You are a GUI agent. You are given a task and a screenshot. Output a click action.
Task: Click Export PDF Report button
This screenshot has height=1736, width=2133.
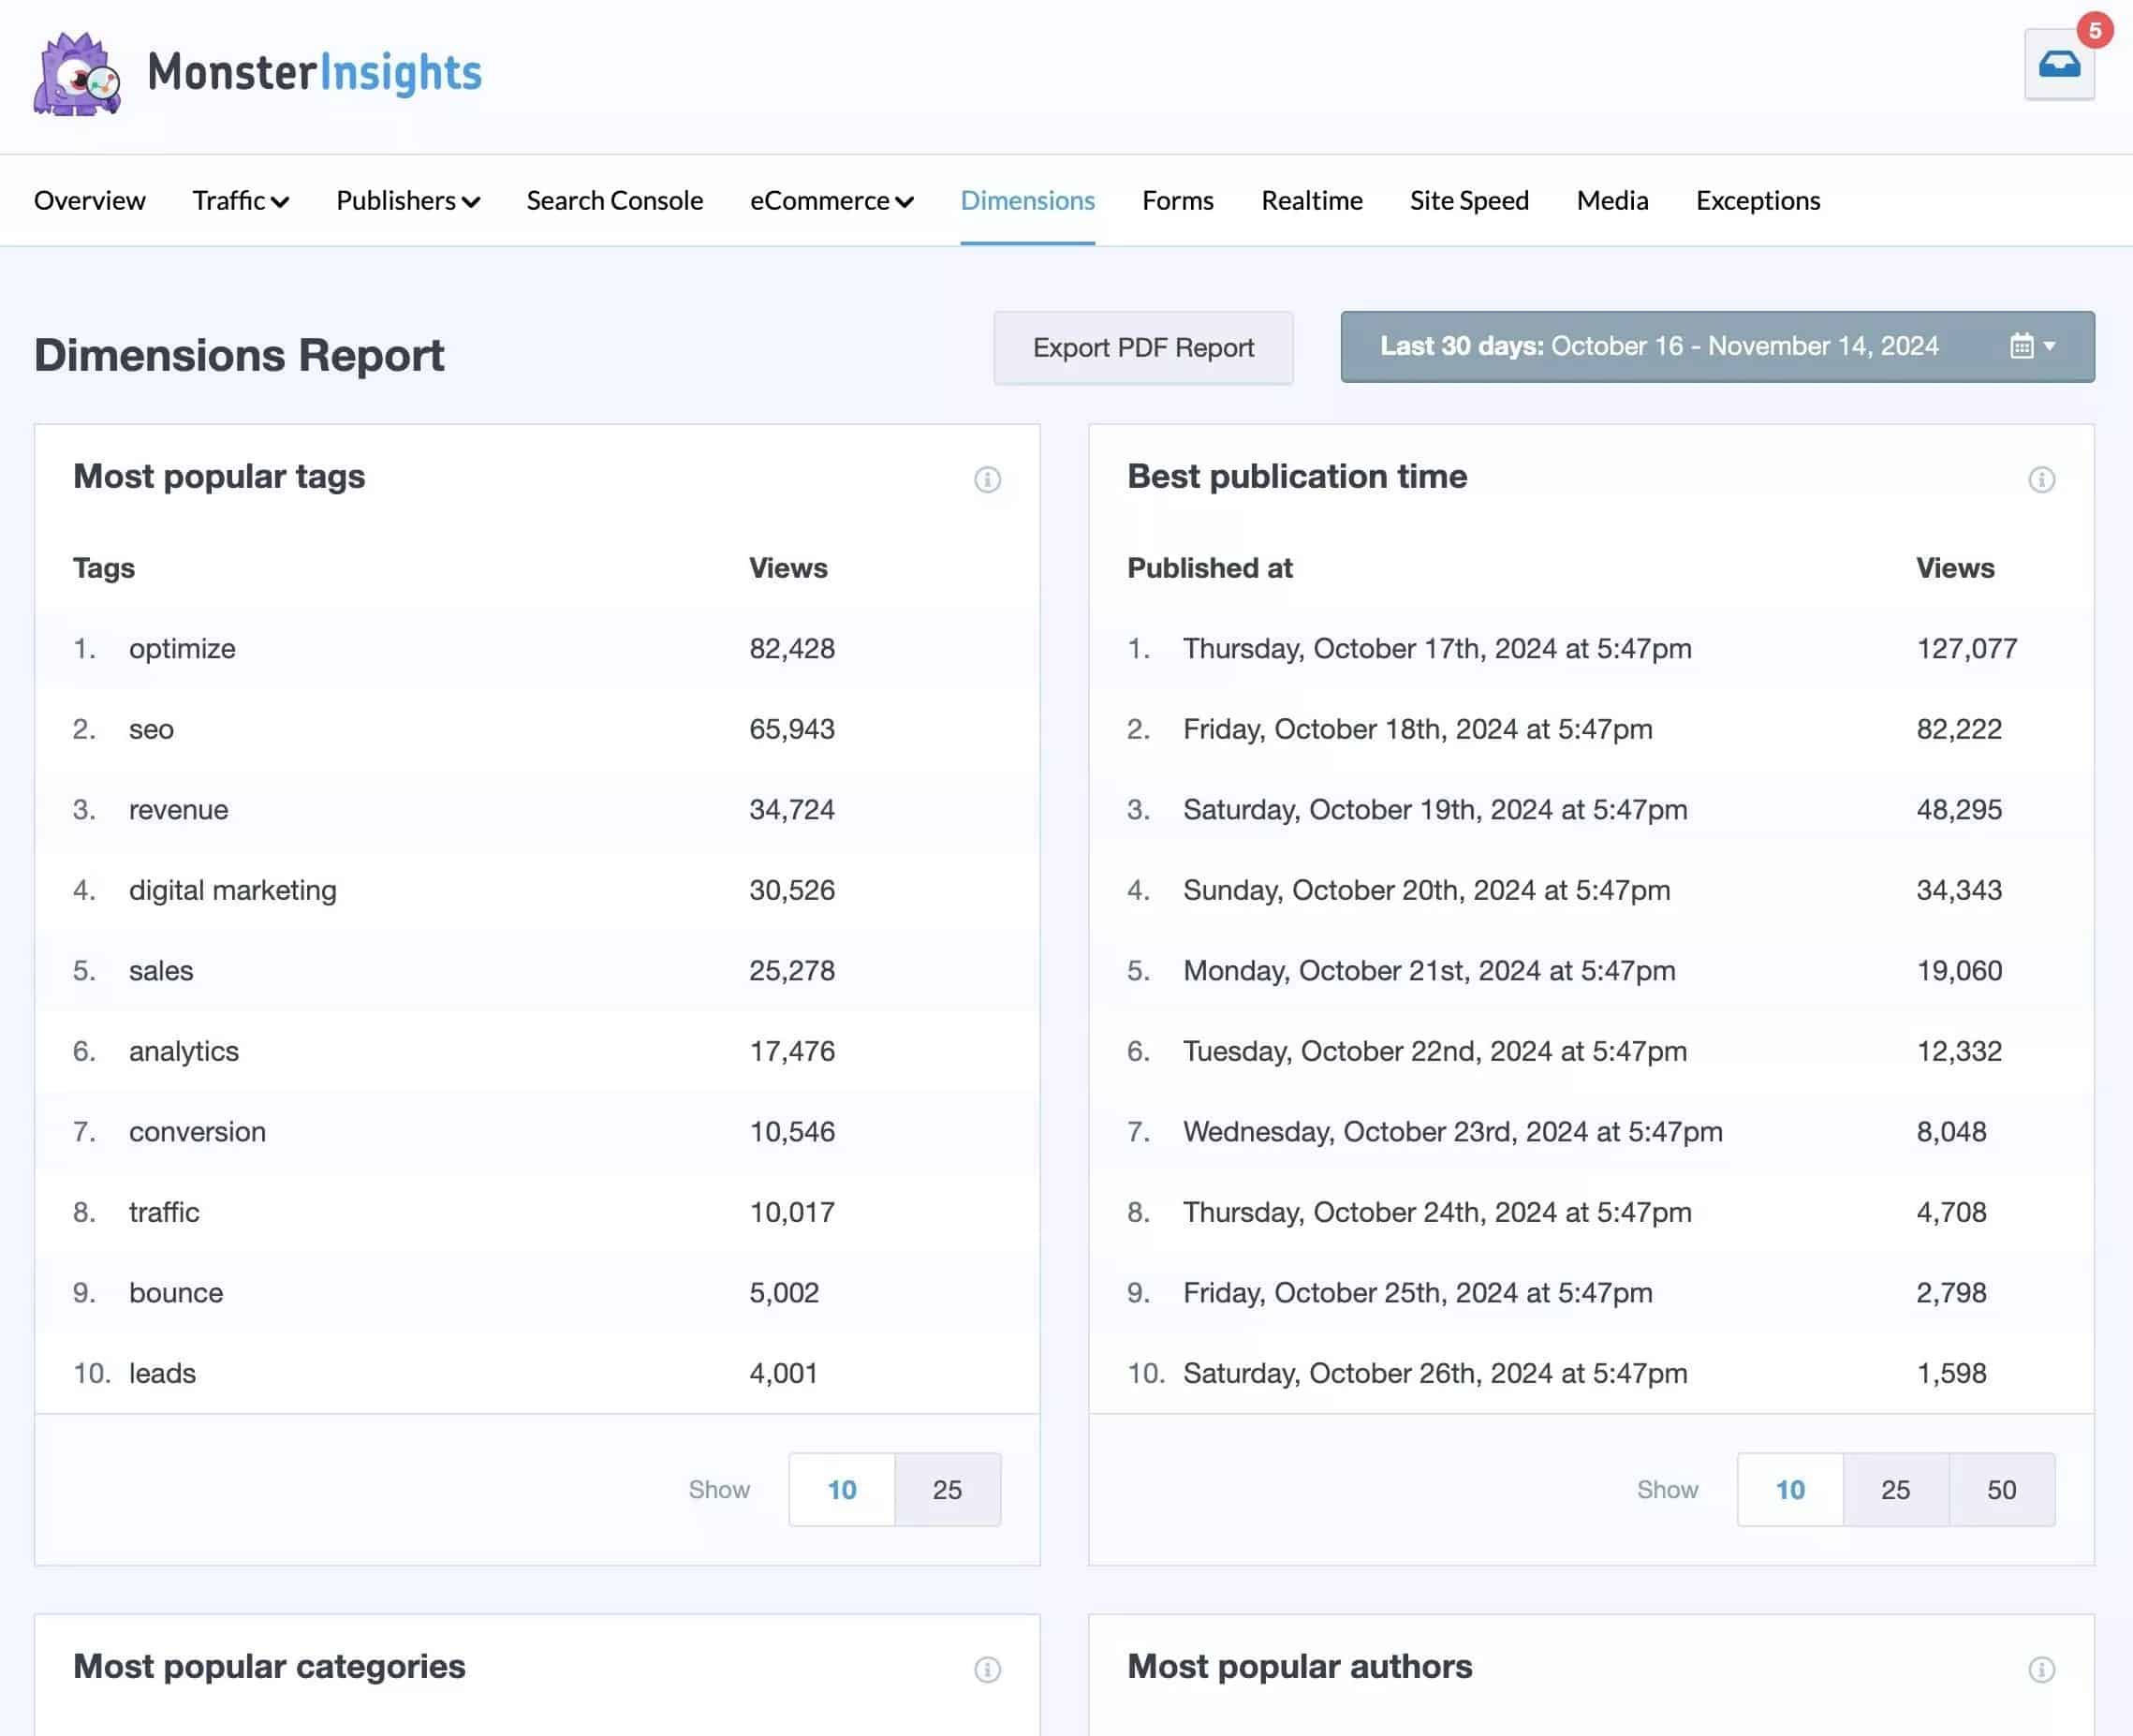[x=1142, y=347]
